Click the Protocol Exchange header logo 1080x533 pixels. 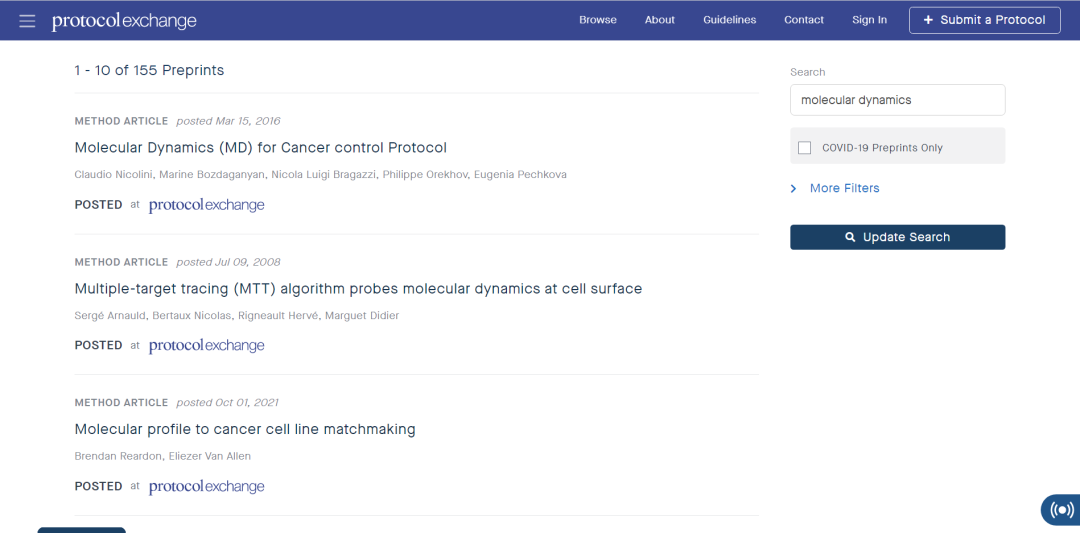coord(124,21)
